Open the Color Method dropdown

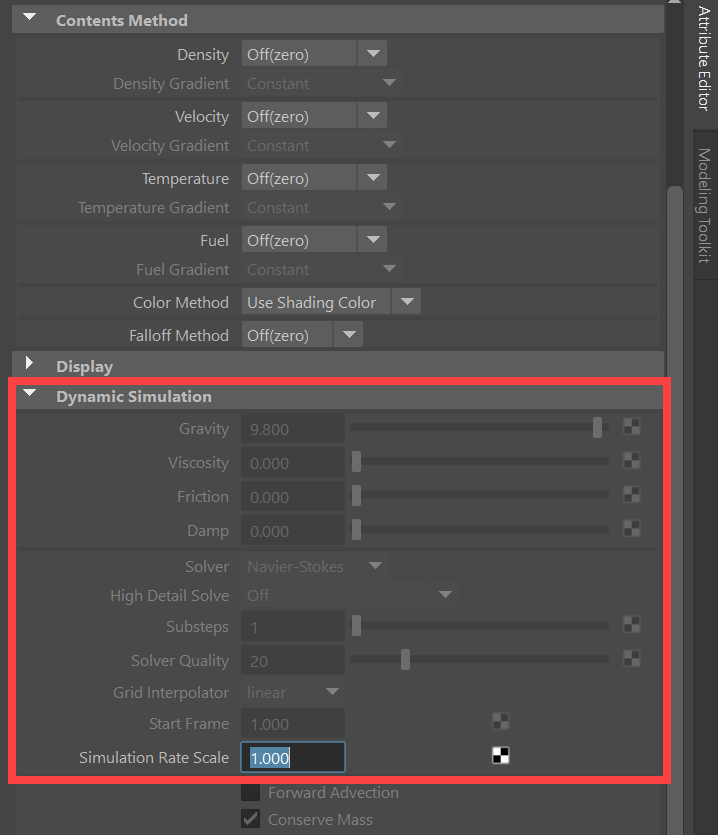(x=331, y=302)
